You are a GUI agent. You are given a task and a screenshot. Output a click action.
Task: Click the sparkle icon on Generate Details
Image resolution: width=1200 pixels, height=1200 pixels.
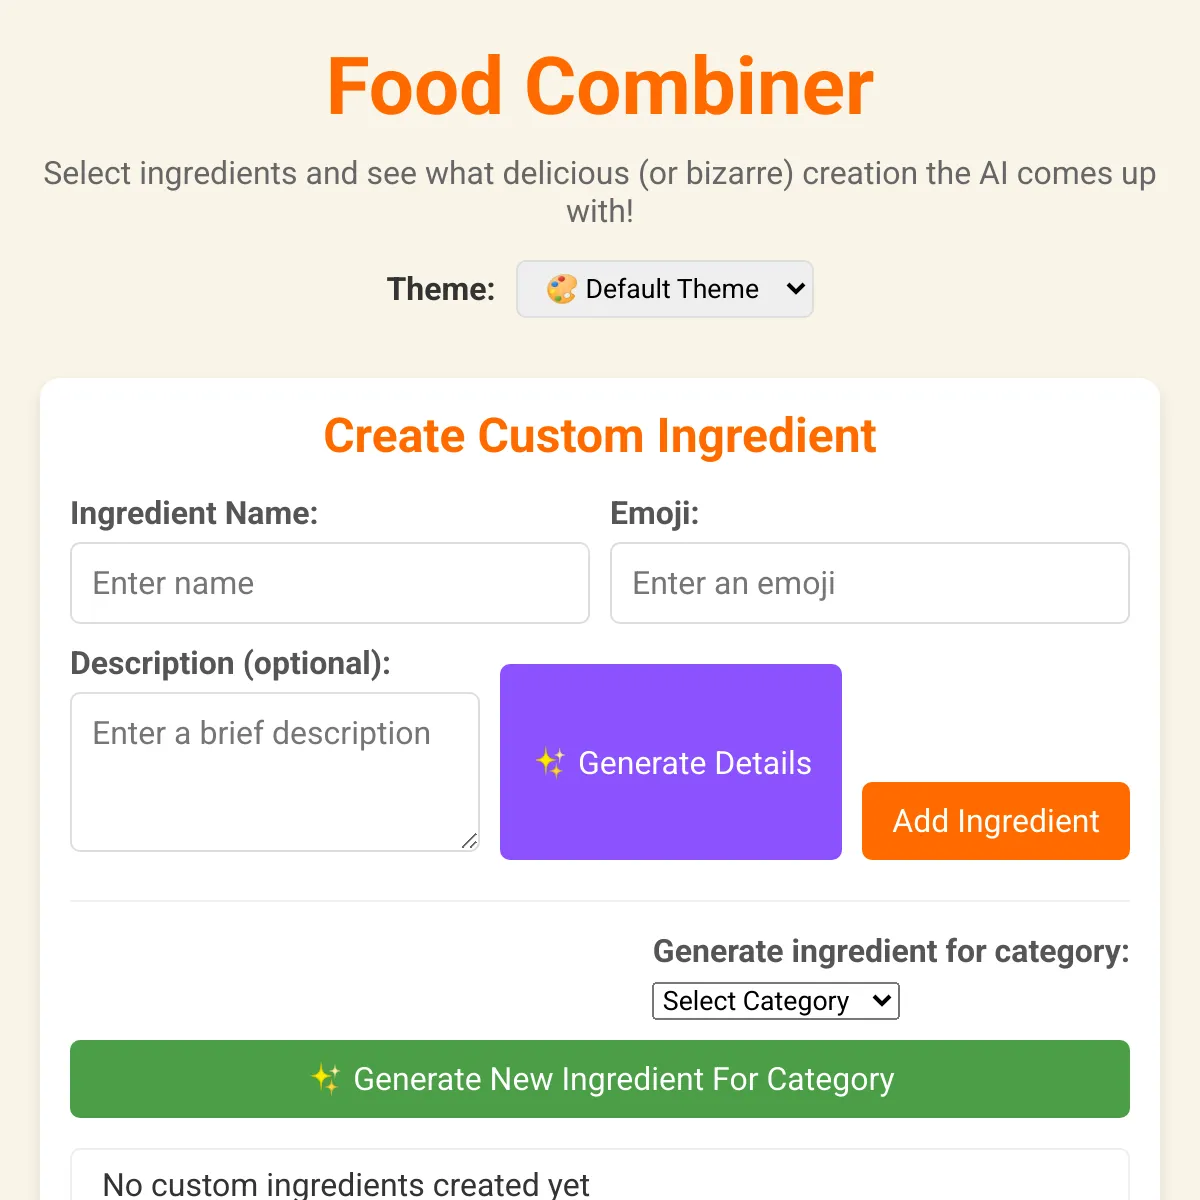click(550, 762)
